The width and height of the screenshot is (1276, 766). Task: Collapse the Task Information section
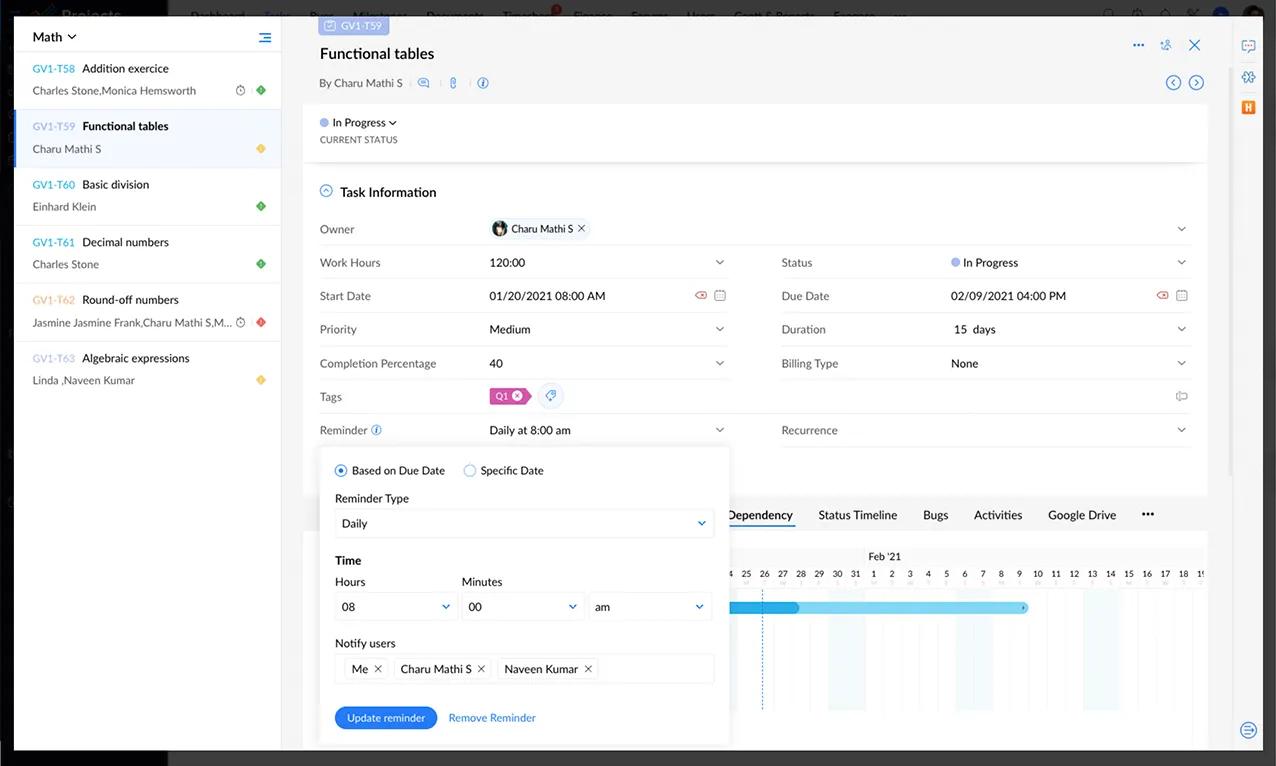pos(326,192)
